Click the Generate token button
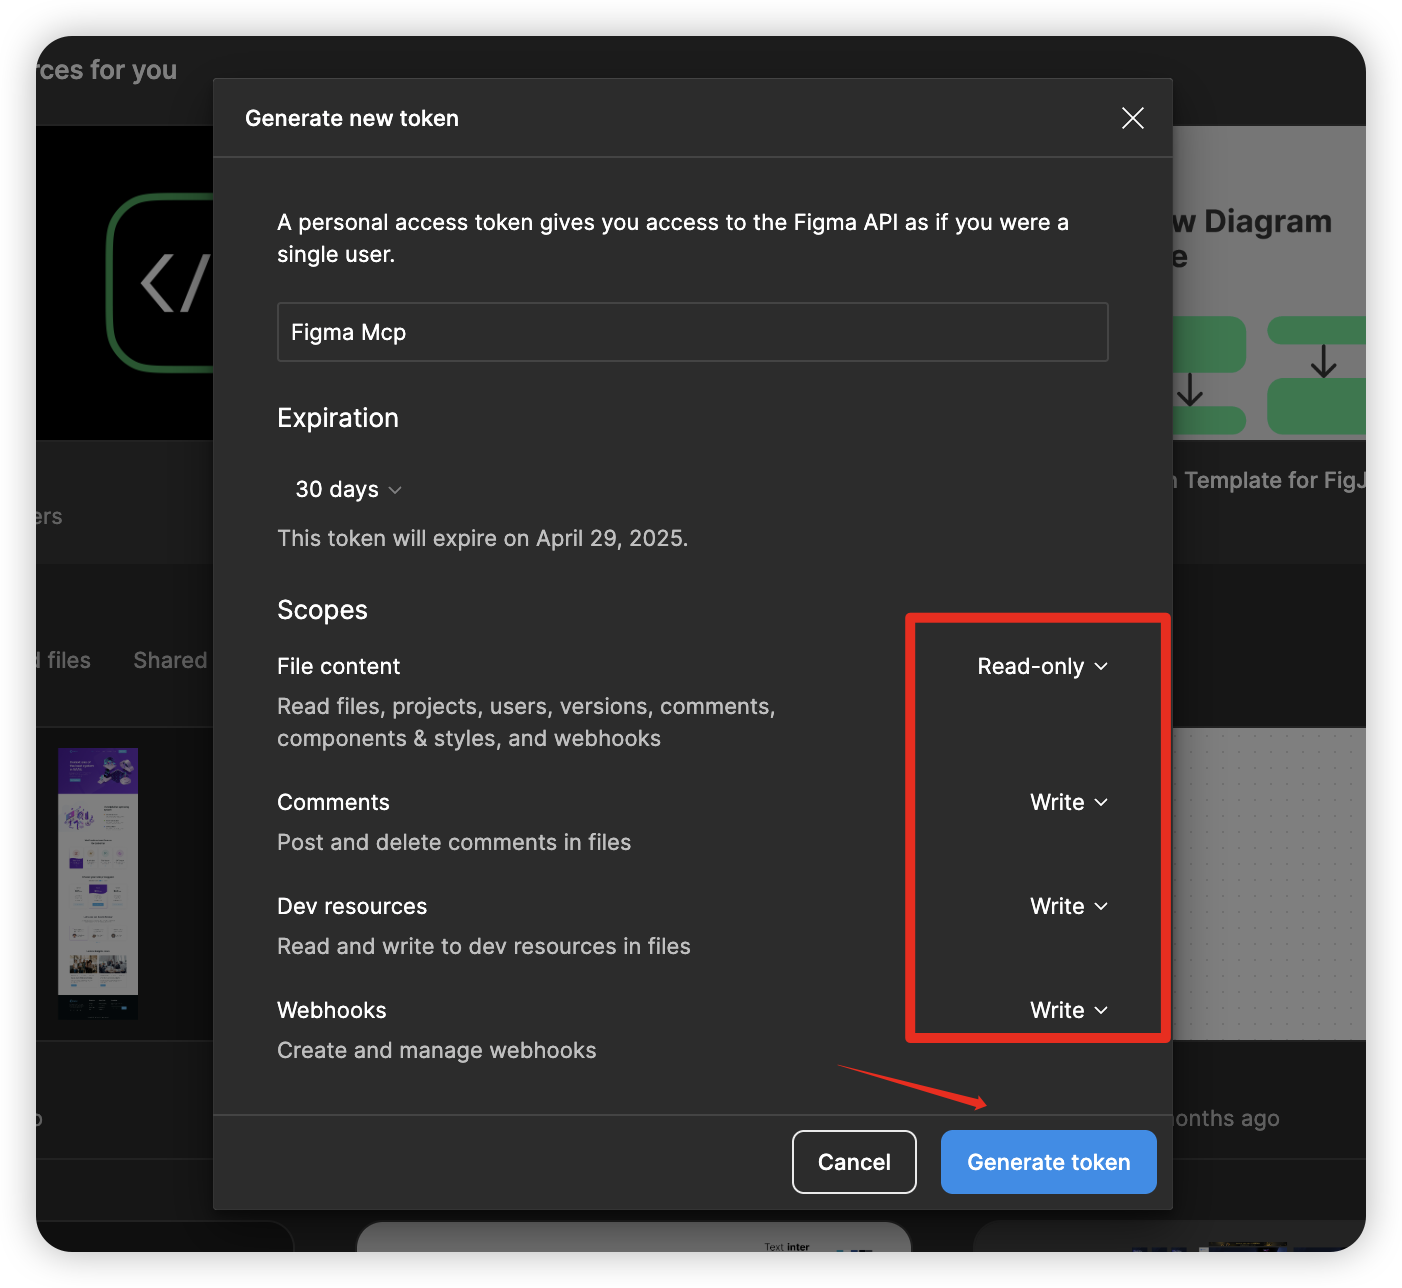Image resolution: width=1402 pixels, height=1288 pixels. [1049, 1162]
